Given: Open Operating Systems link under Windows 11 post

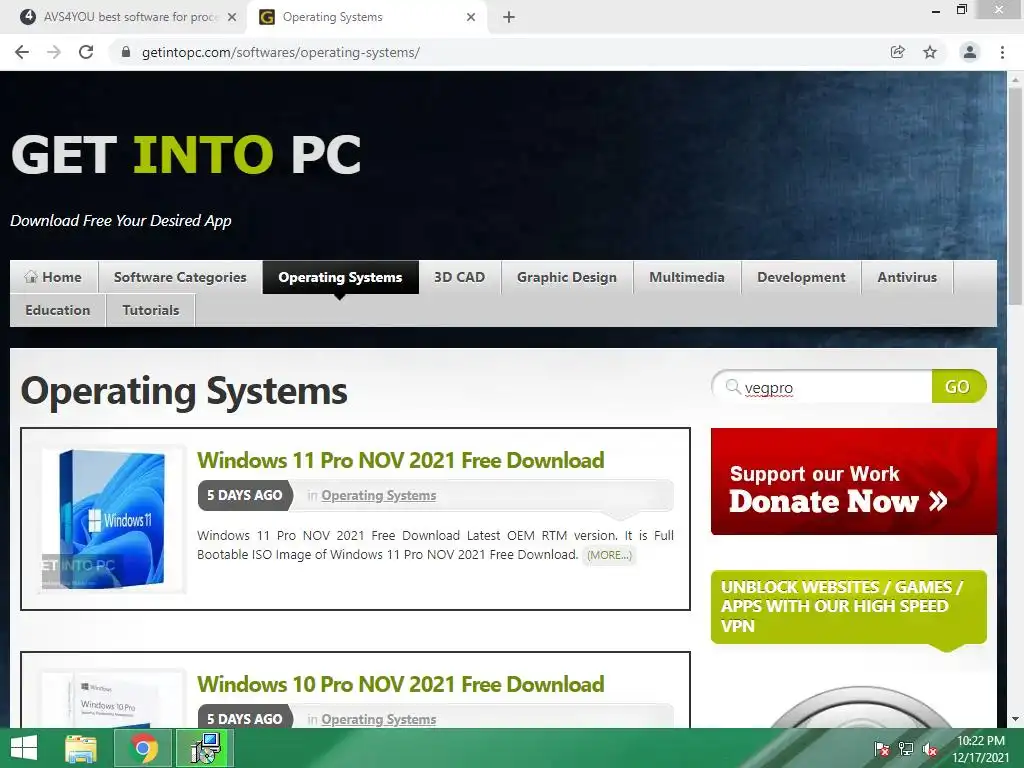Looking at the screenshot, I should tap(379, 496).
